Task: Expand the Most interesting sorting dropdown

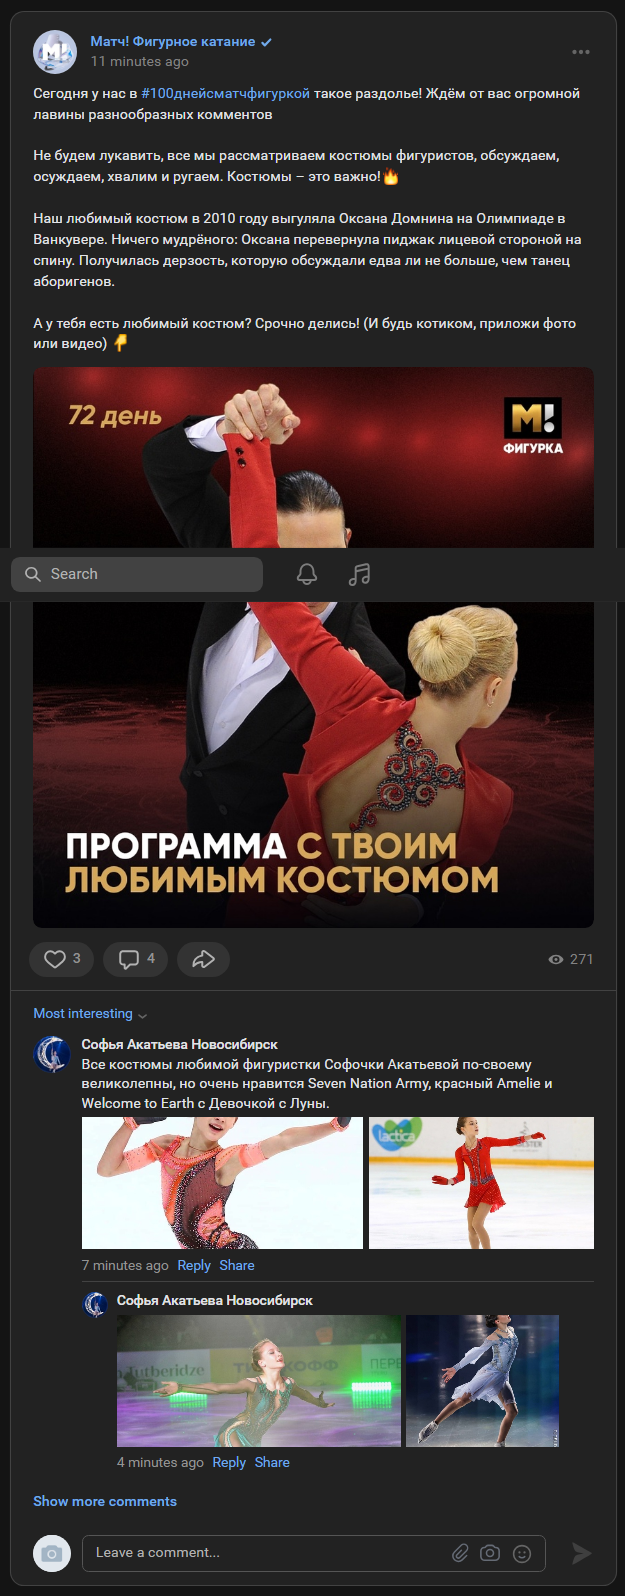Action: pos(90,1014)
